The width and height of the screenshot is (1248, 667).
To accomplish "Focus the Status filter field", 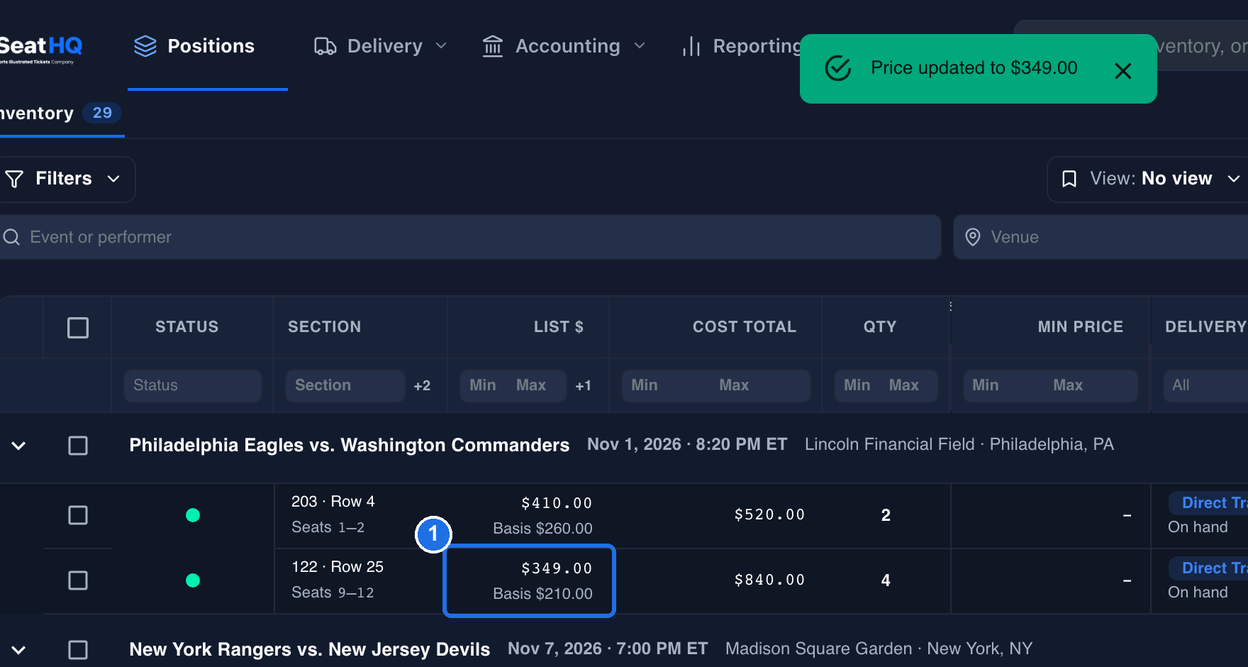I will 192,385.
